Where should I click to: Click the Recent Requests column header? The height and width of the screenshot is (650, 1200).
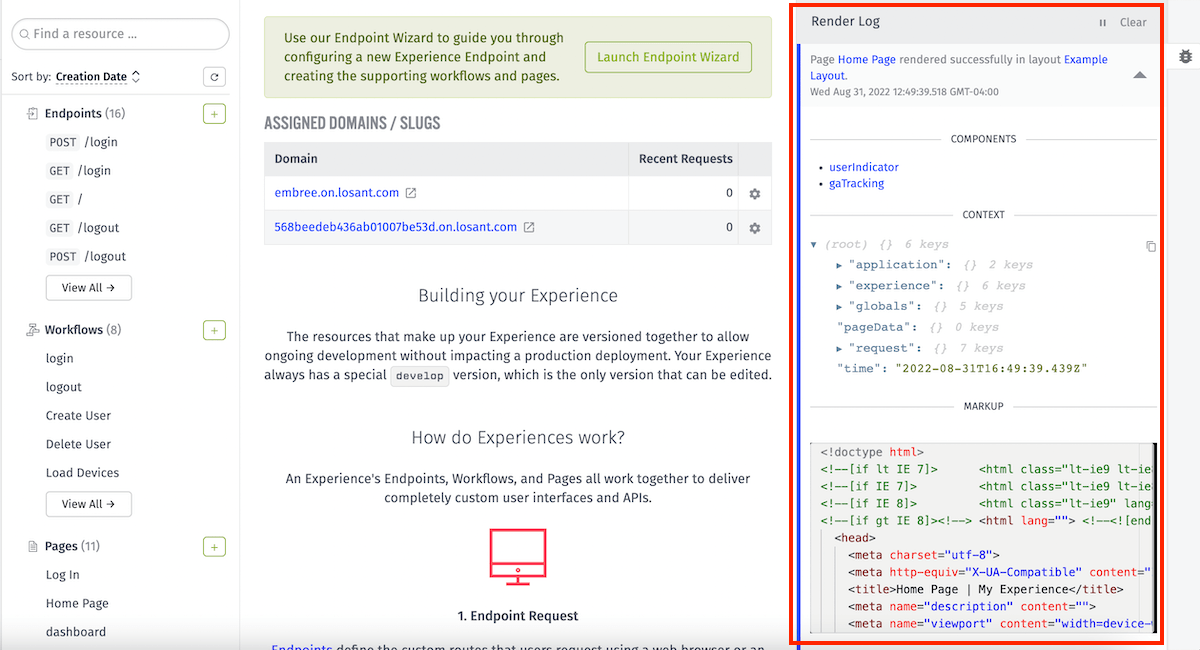pyautogui.click(x=686, y=159)
